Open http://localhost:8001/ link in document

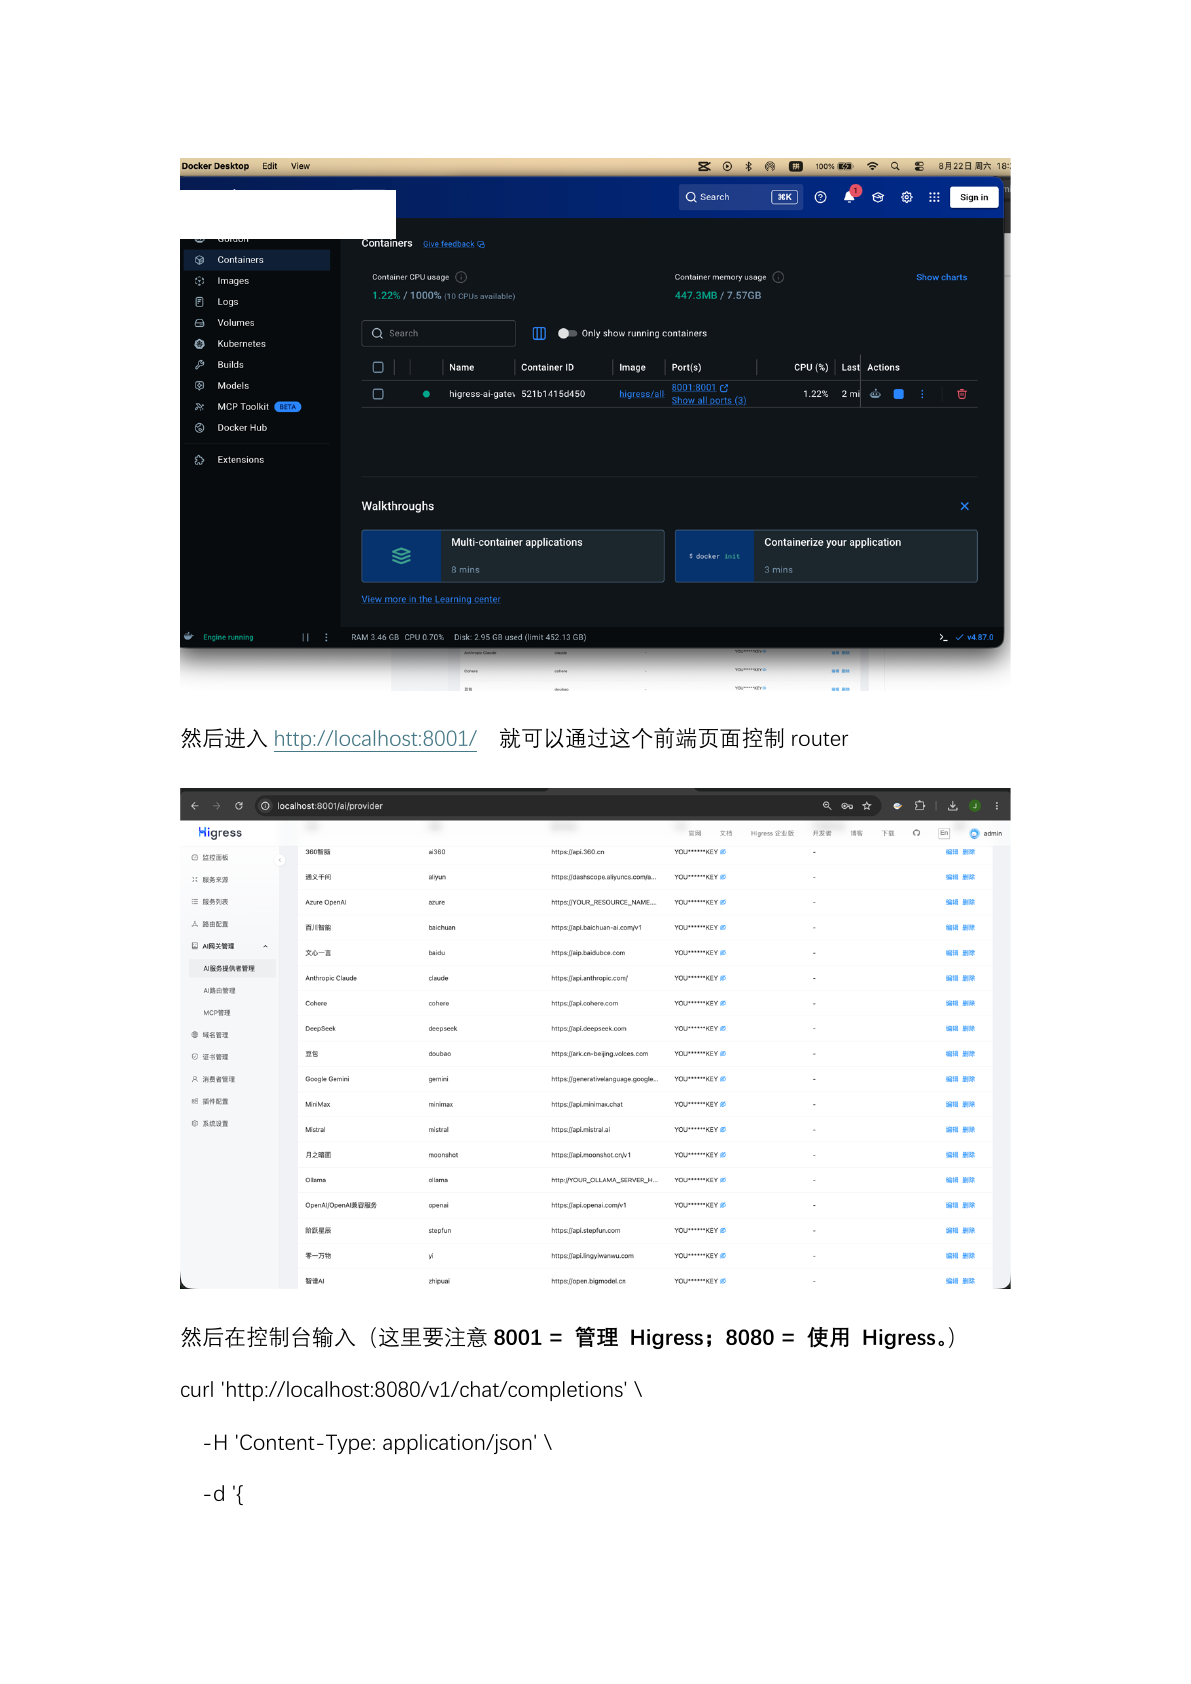(x=375, y=739)
